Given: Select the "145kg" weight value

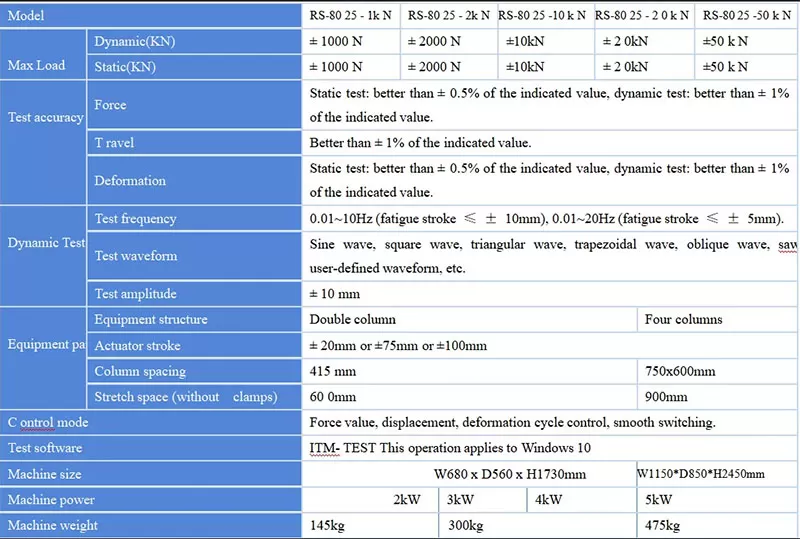Looking at the screenshot, I should coord(327,525).
